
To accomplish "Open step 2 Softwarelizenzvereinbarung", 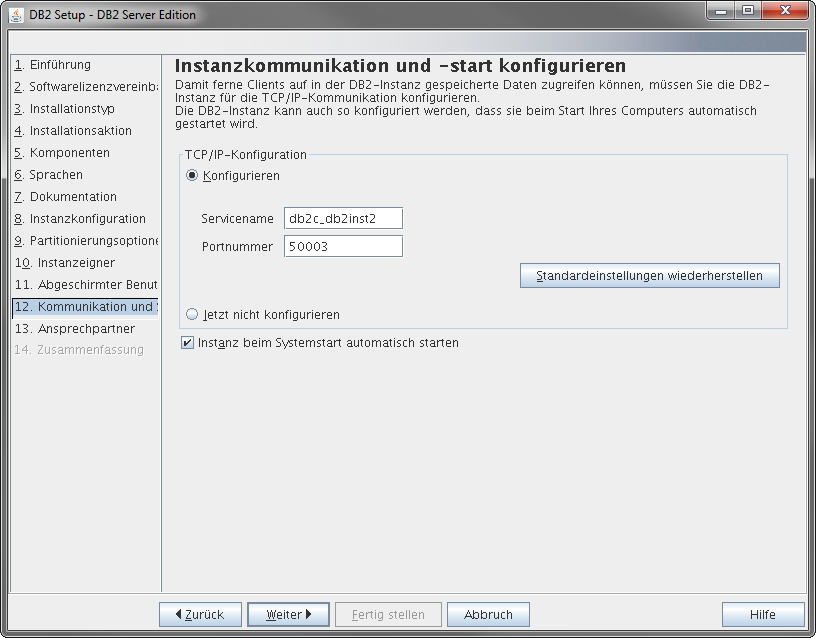I will click(86, 87).
